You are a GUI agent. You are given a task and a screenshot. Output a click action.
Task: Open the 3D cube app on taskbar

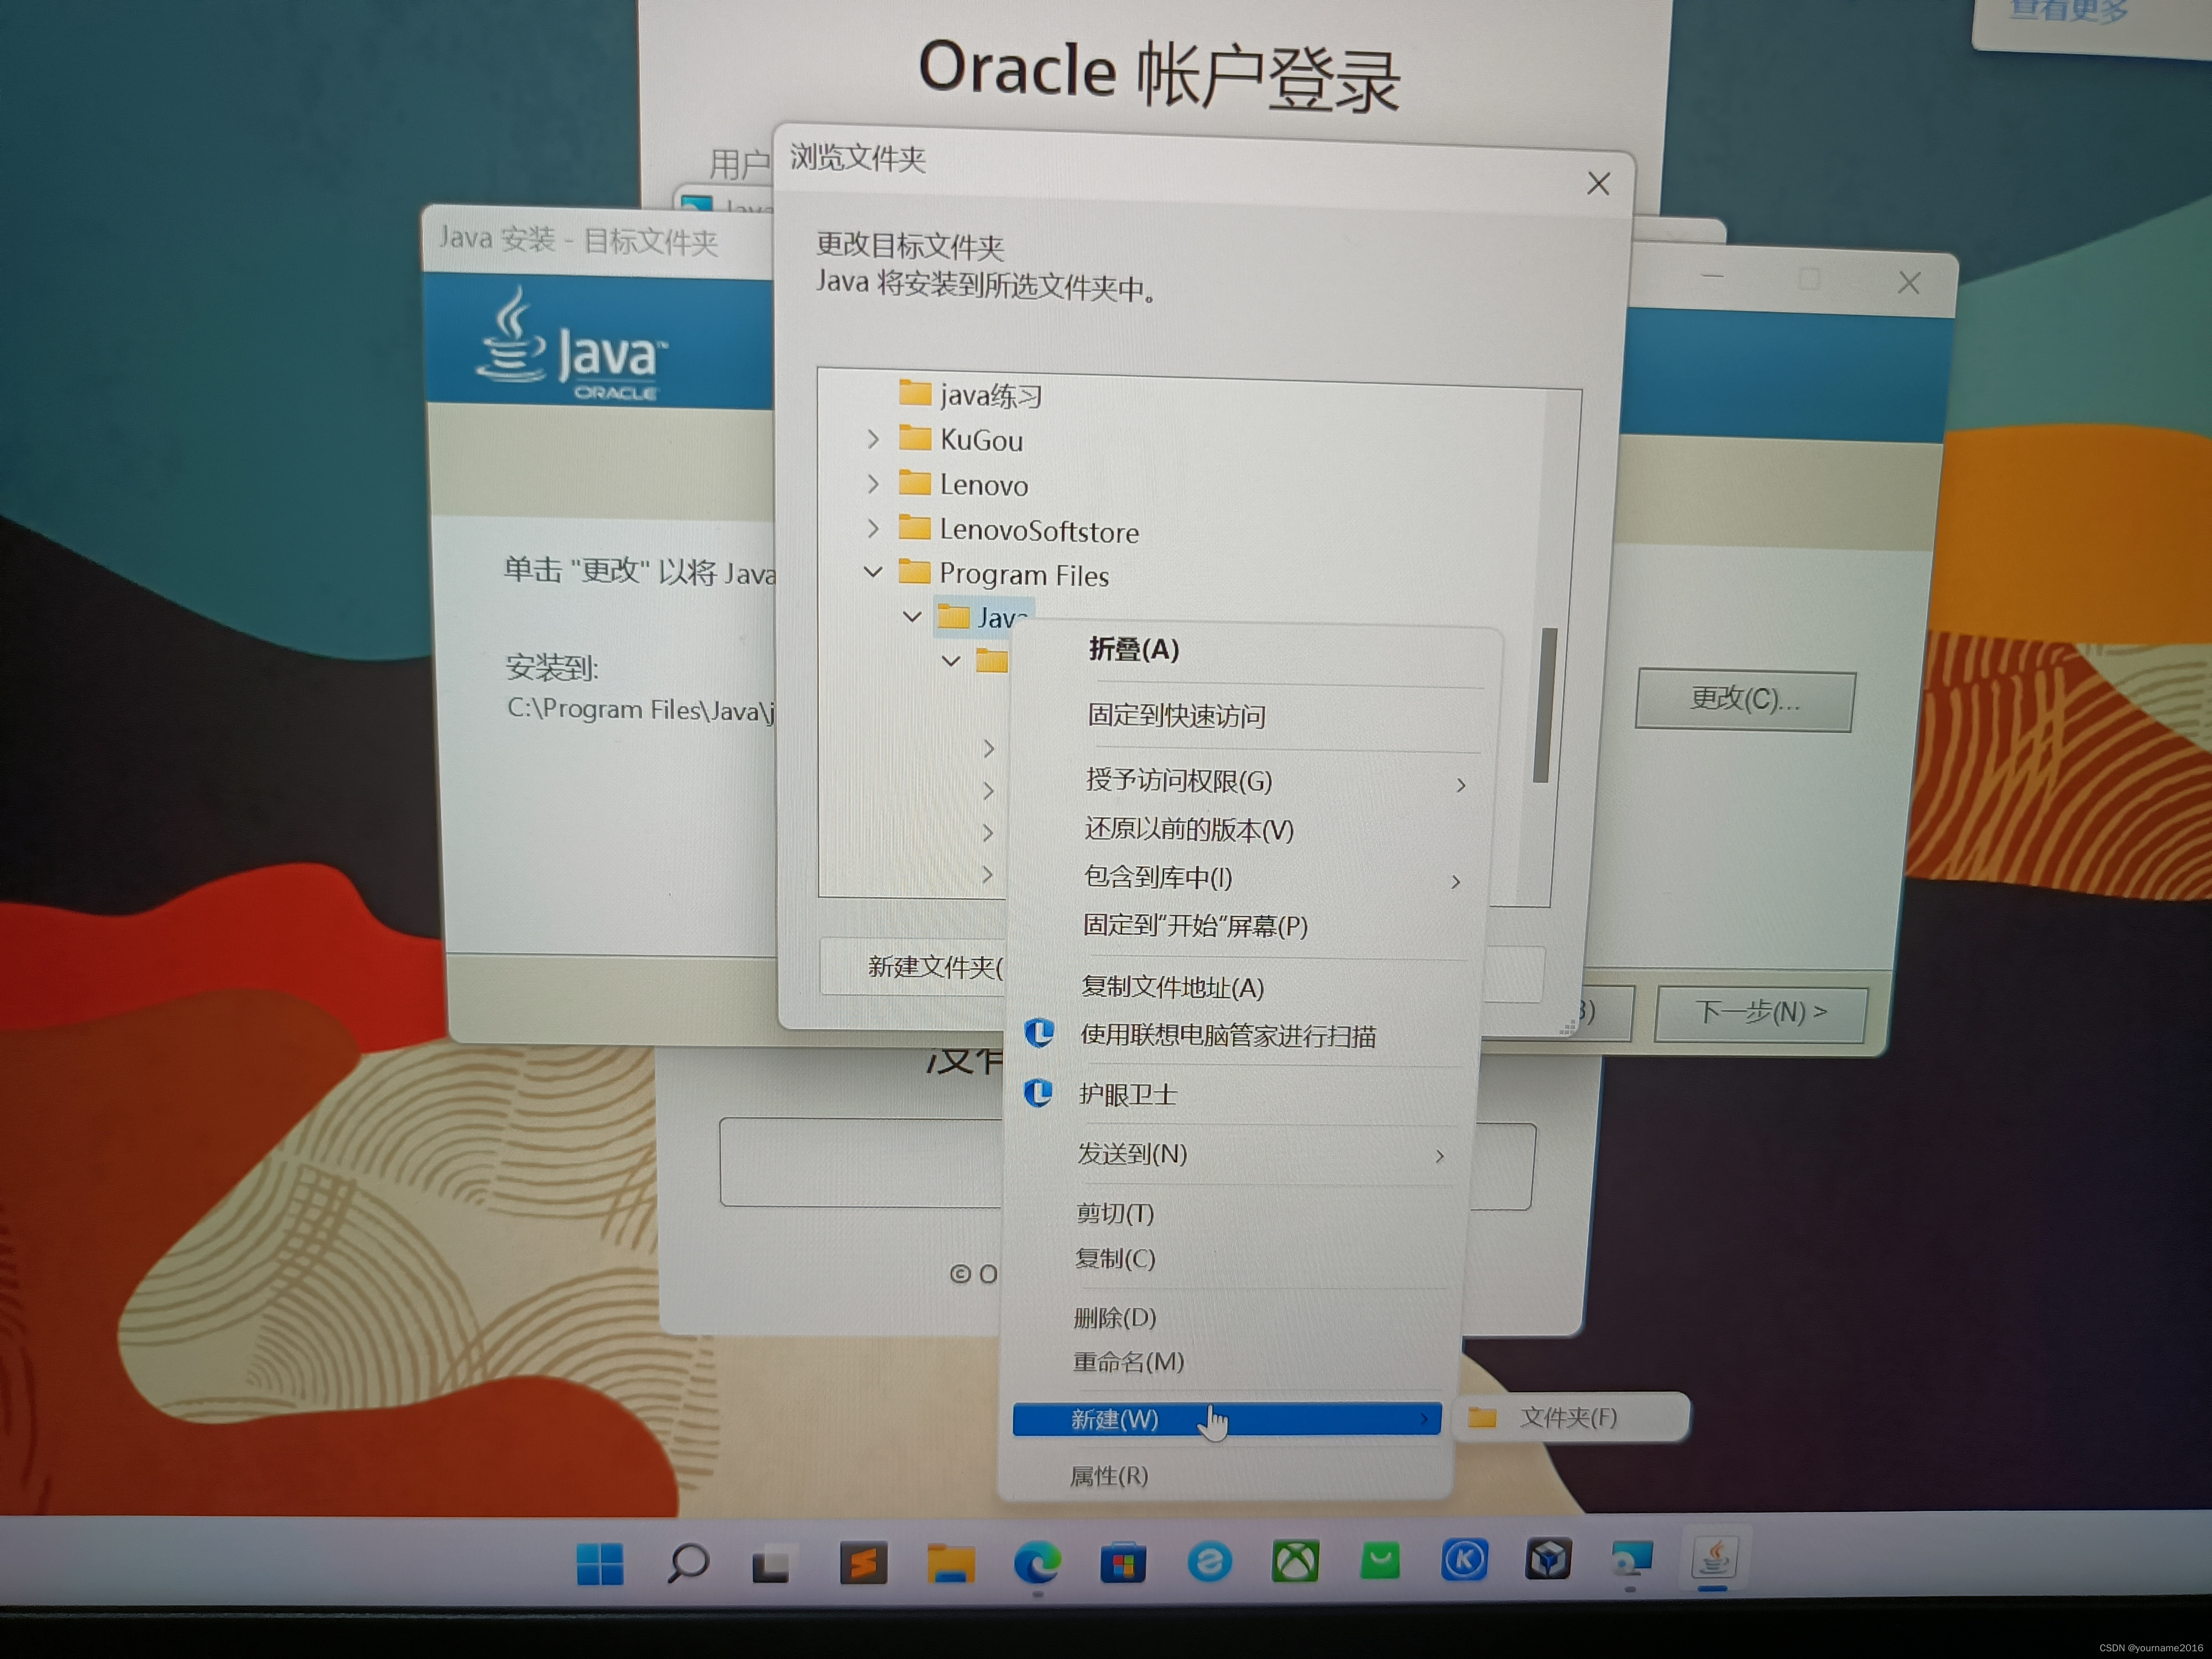pos(1548,1558)
